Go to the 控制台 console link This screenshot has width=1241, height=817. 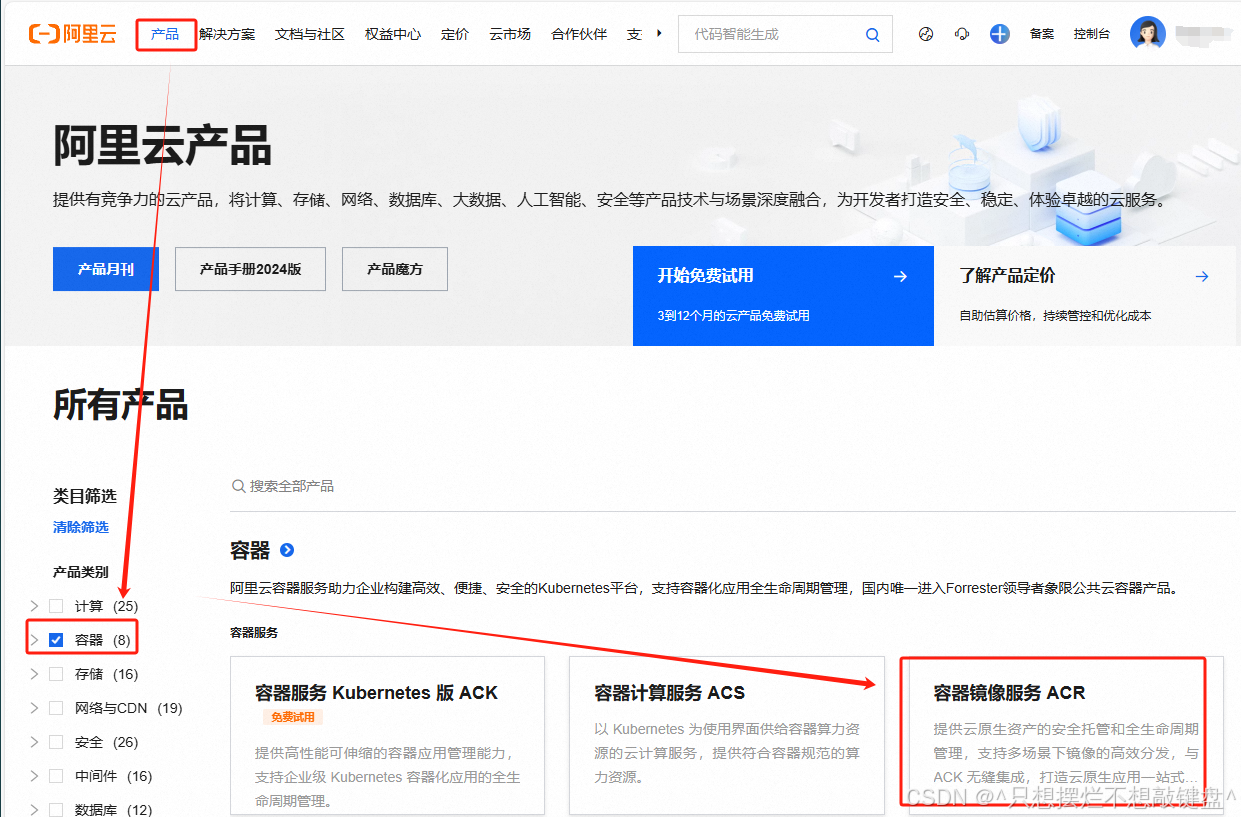[x=1092, y=34]
